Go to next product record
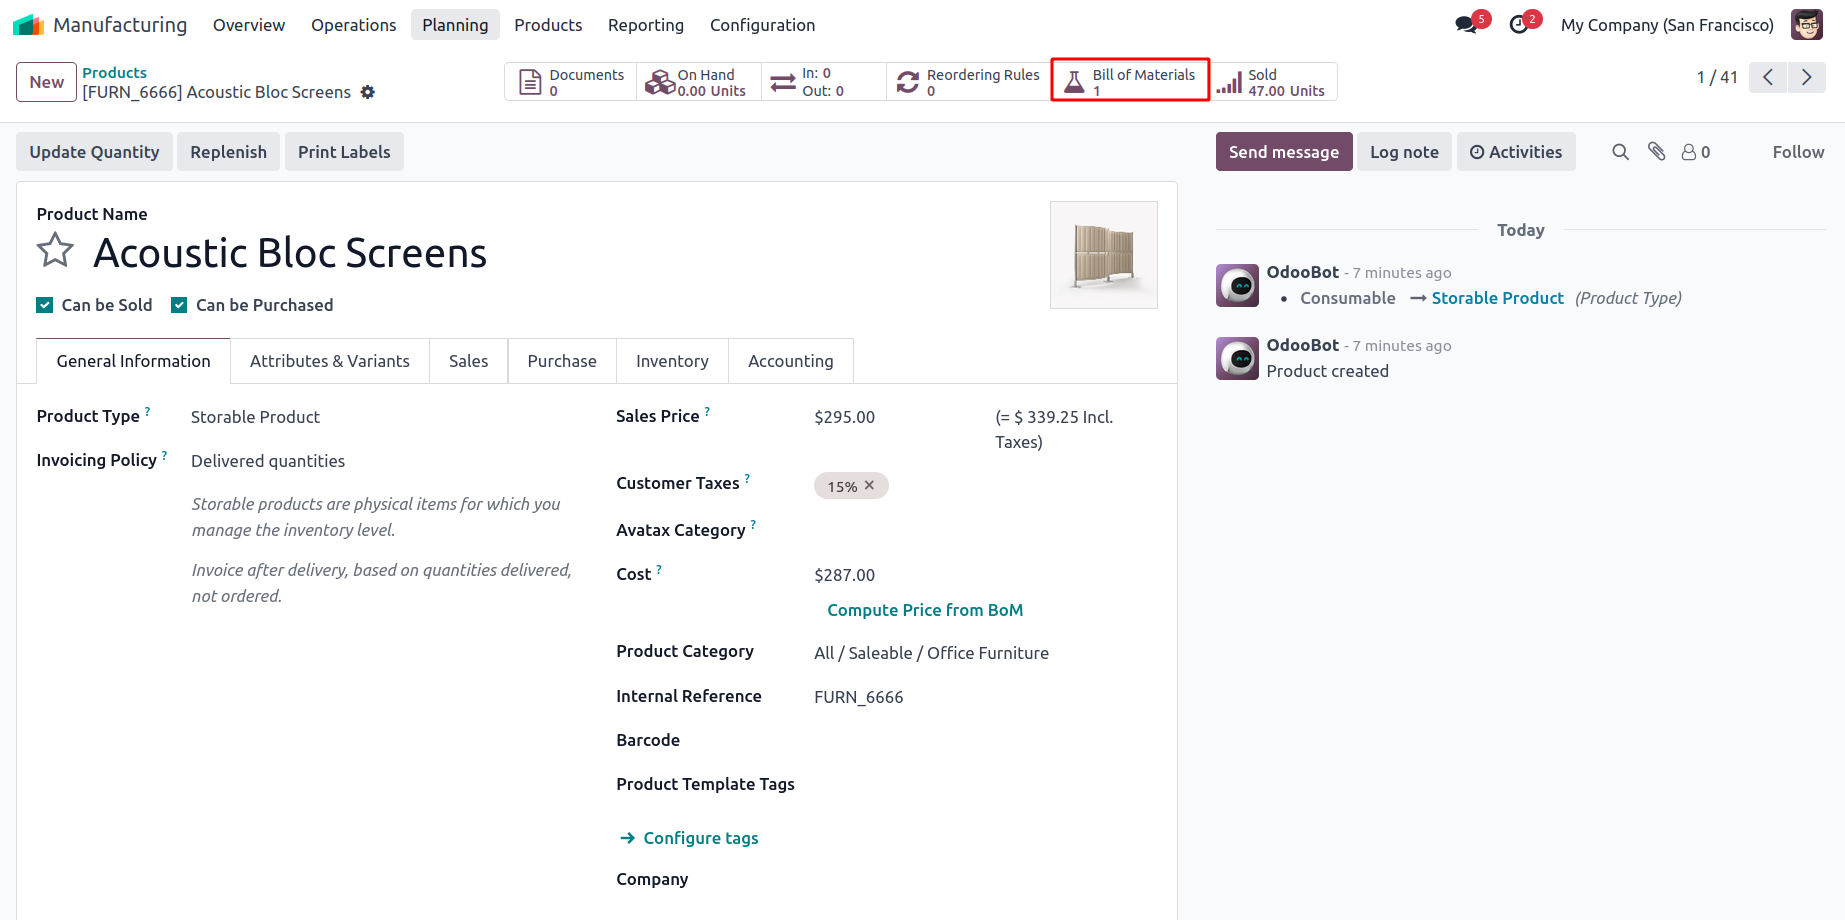This screenshot has height=920, width=1845. click(x=1806, y=78)
